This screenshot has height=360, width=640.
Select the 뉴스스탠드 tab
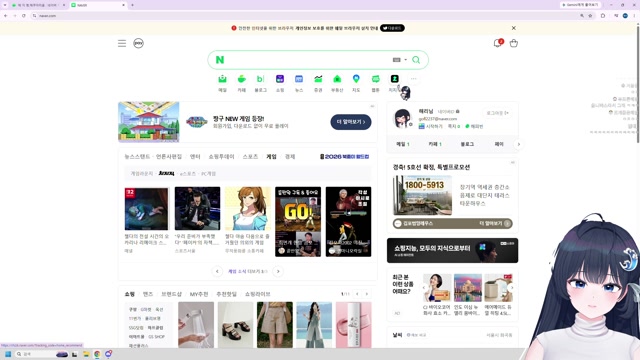tap(137, 157)
